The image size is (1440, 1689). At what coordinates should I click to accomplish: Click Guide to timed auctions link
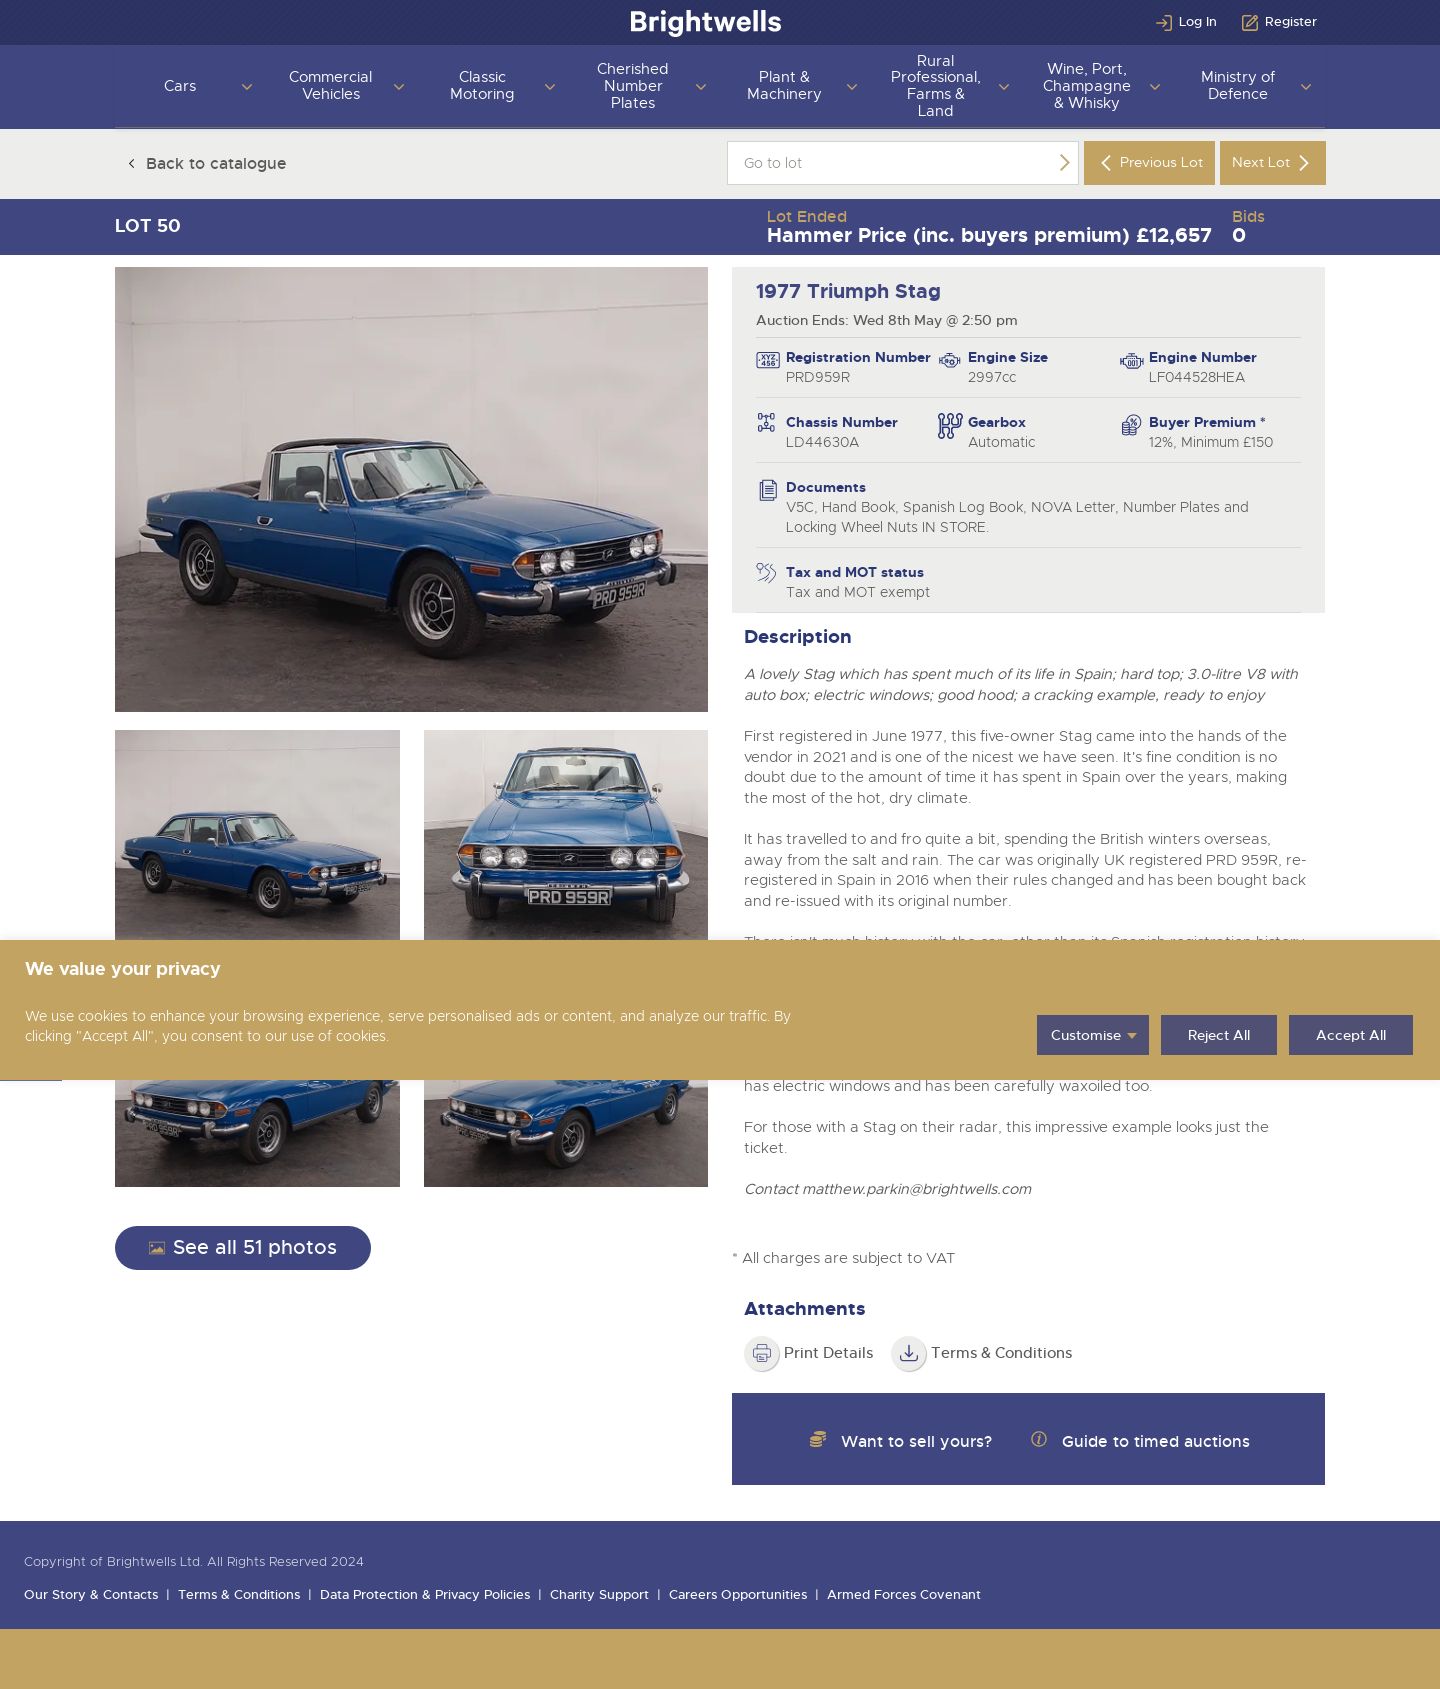pos(1155,1441)
